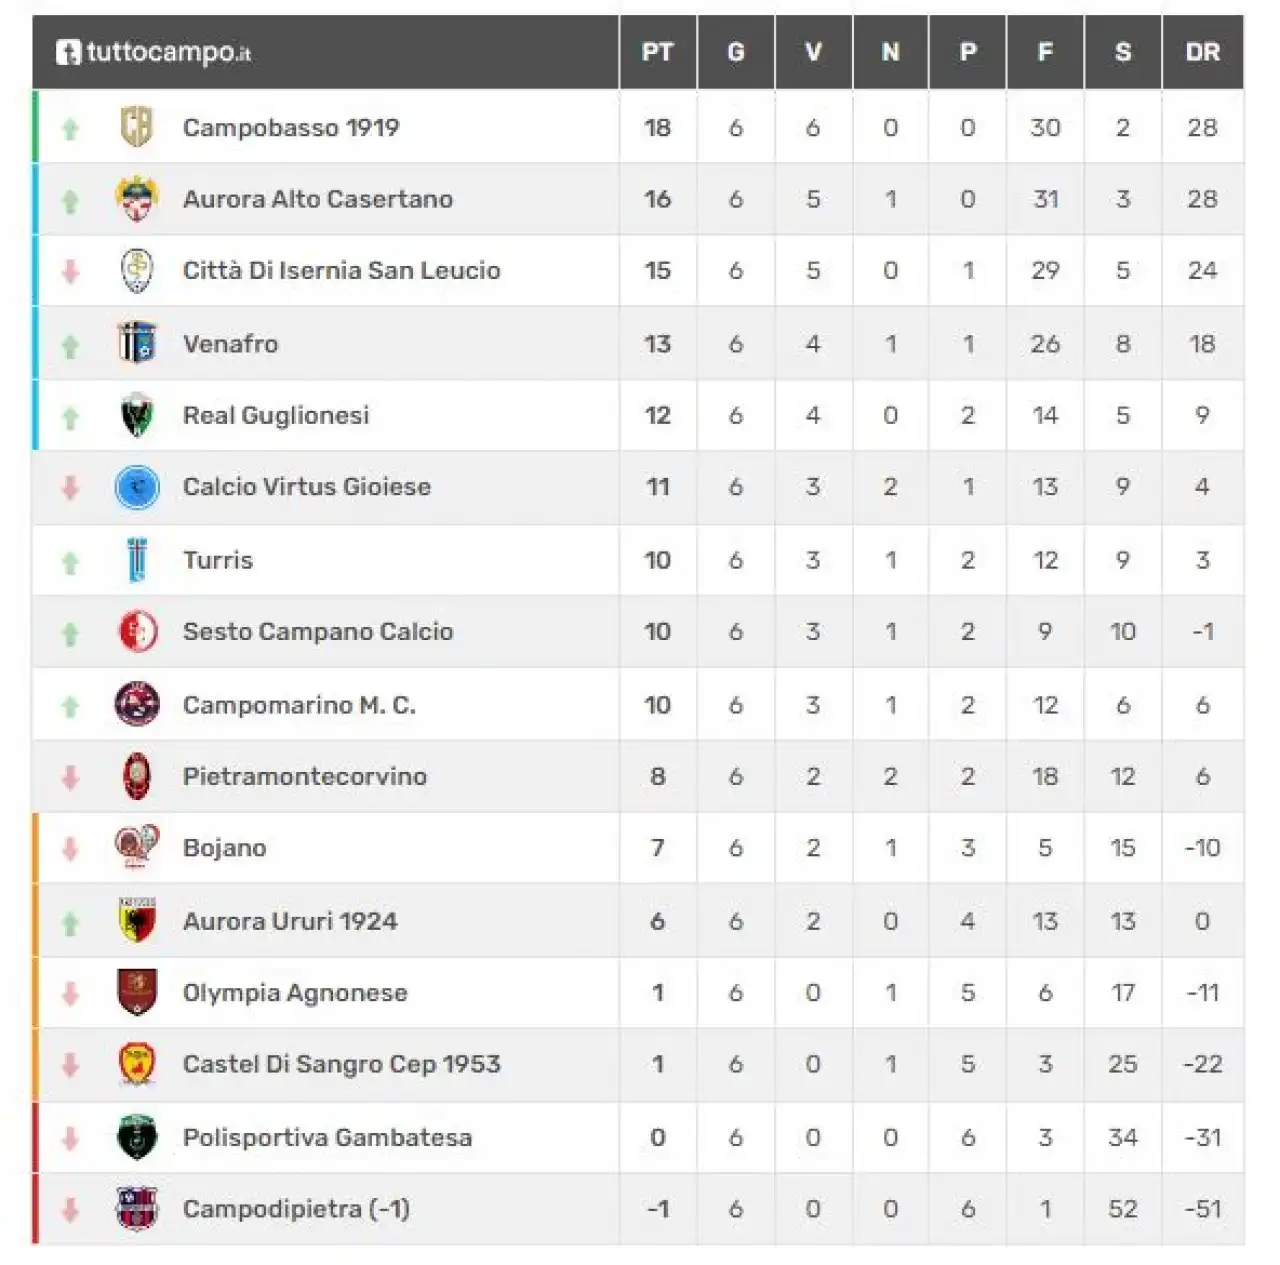Sort table by DR column header
This screenshot has width=1280, height=1265.
1202,52
